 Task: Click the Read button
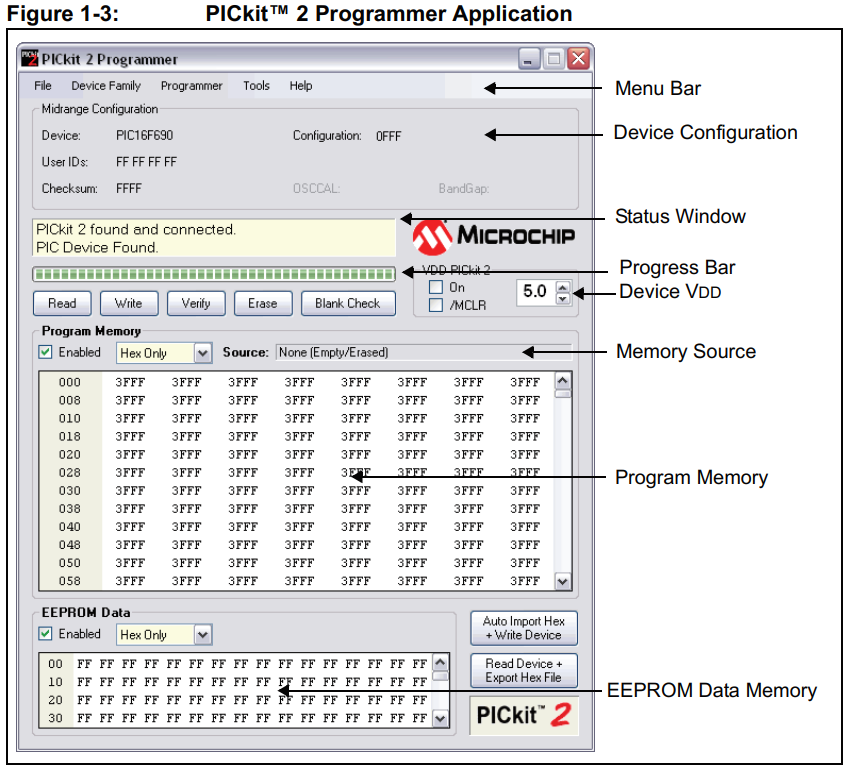pyautogui.click(x=62, y=304)
